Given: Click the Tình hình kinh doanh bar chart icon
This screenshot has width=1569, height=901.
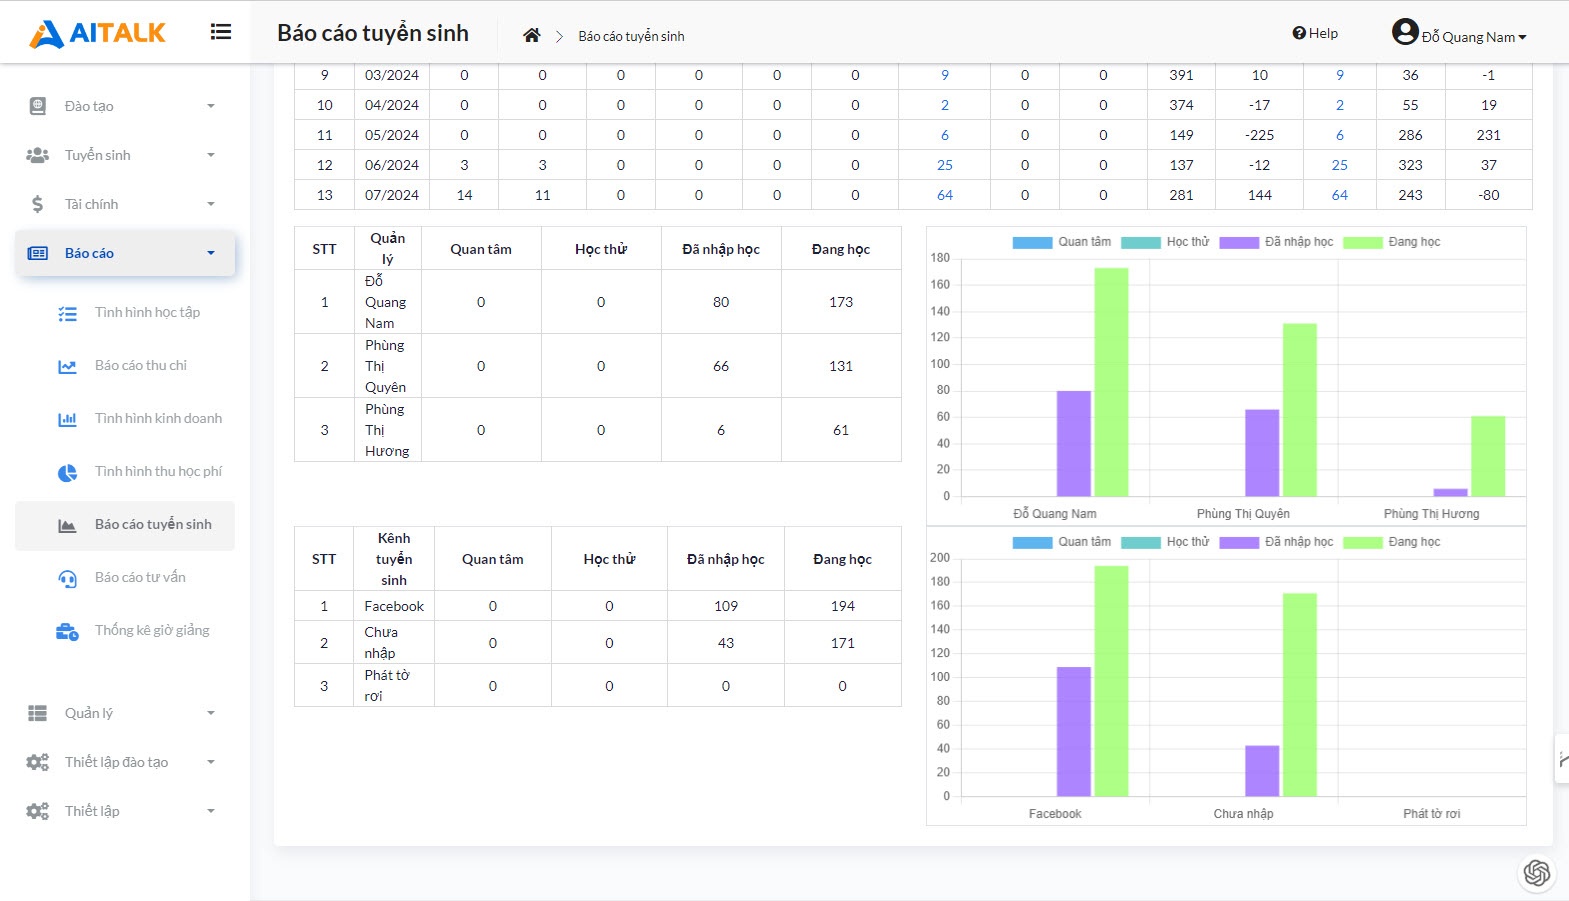Looking at the screenshot, I should click(x=67, y=420).
